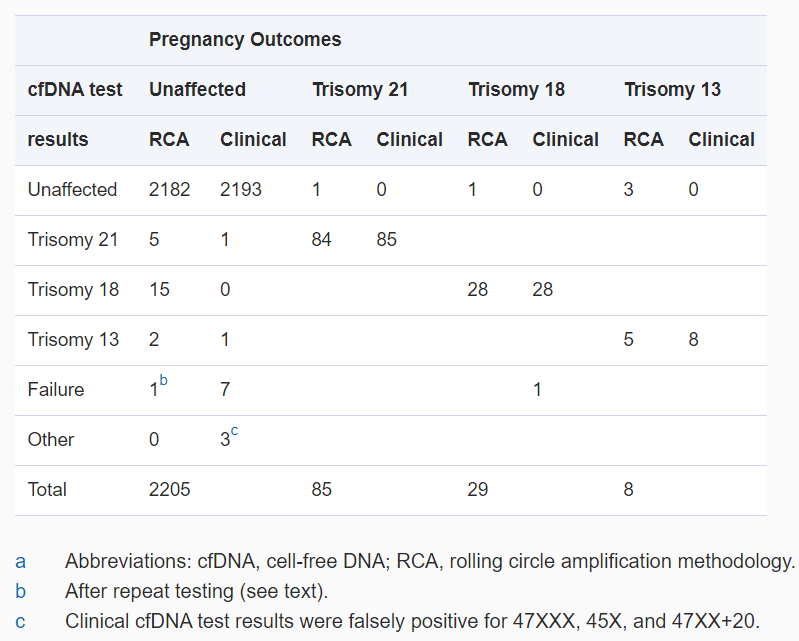This screenshot has width=799, height=641.
Task: Click the Unaffected column group header
Action: click(x=197, y=90)
